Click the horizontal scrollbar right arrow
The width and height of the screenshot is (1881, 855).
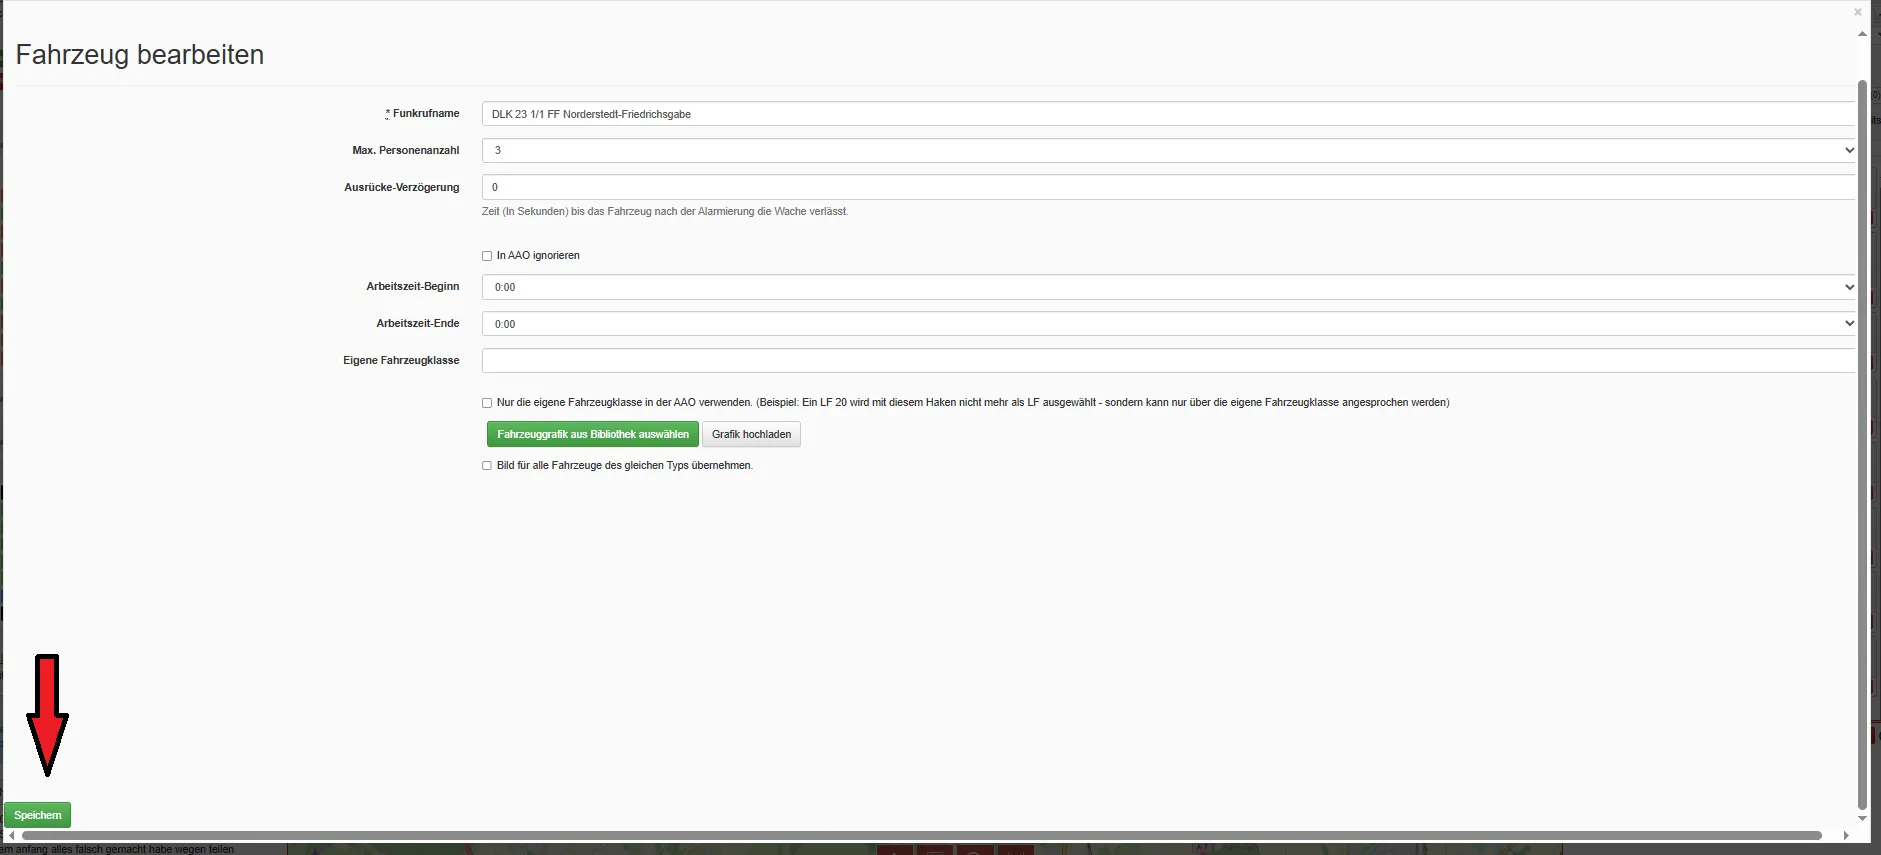tap(1846, 835)
